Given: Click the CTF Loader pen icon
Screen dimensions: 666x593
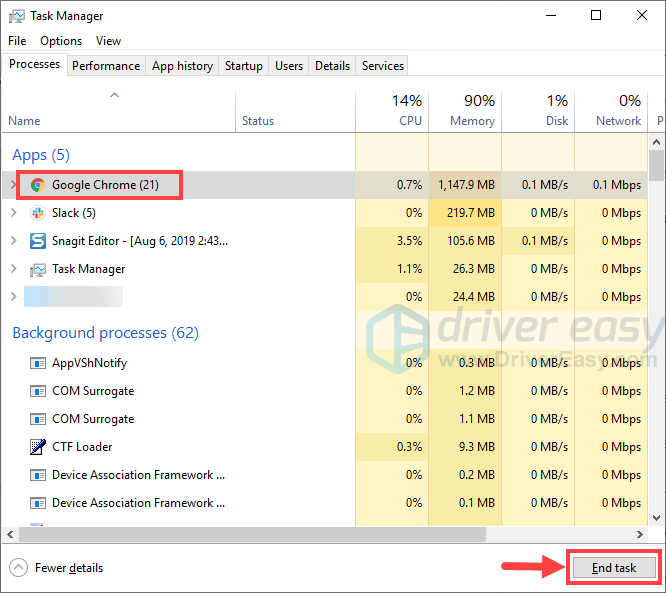Looking at the screenshot, I should [x=38, y=447].
